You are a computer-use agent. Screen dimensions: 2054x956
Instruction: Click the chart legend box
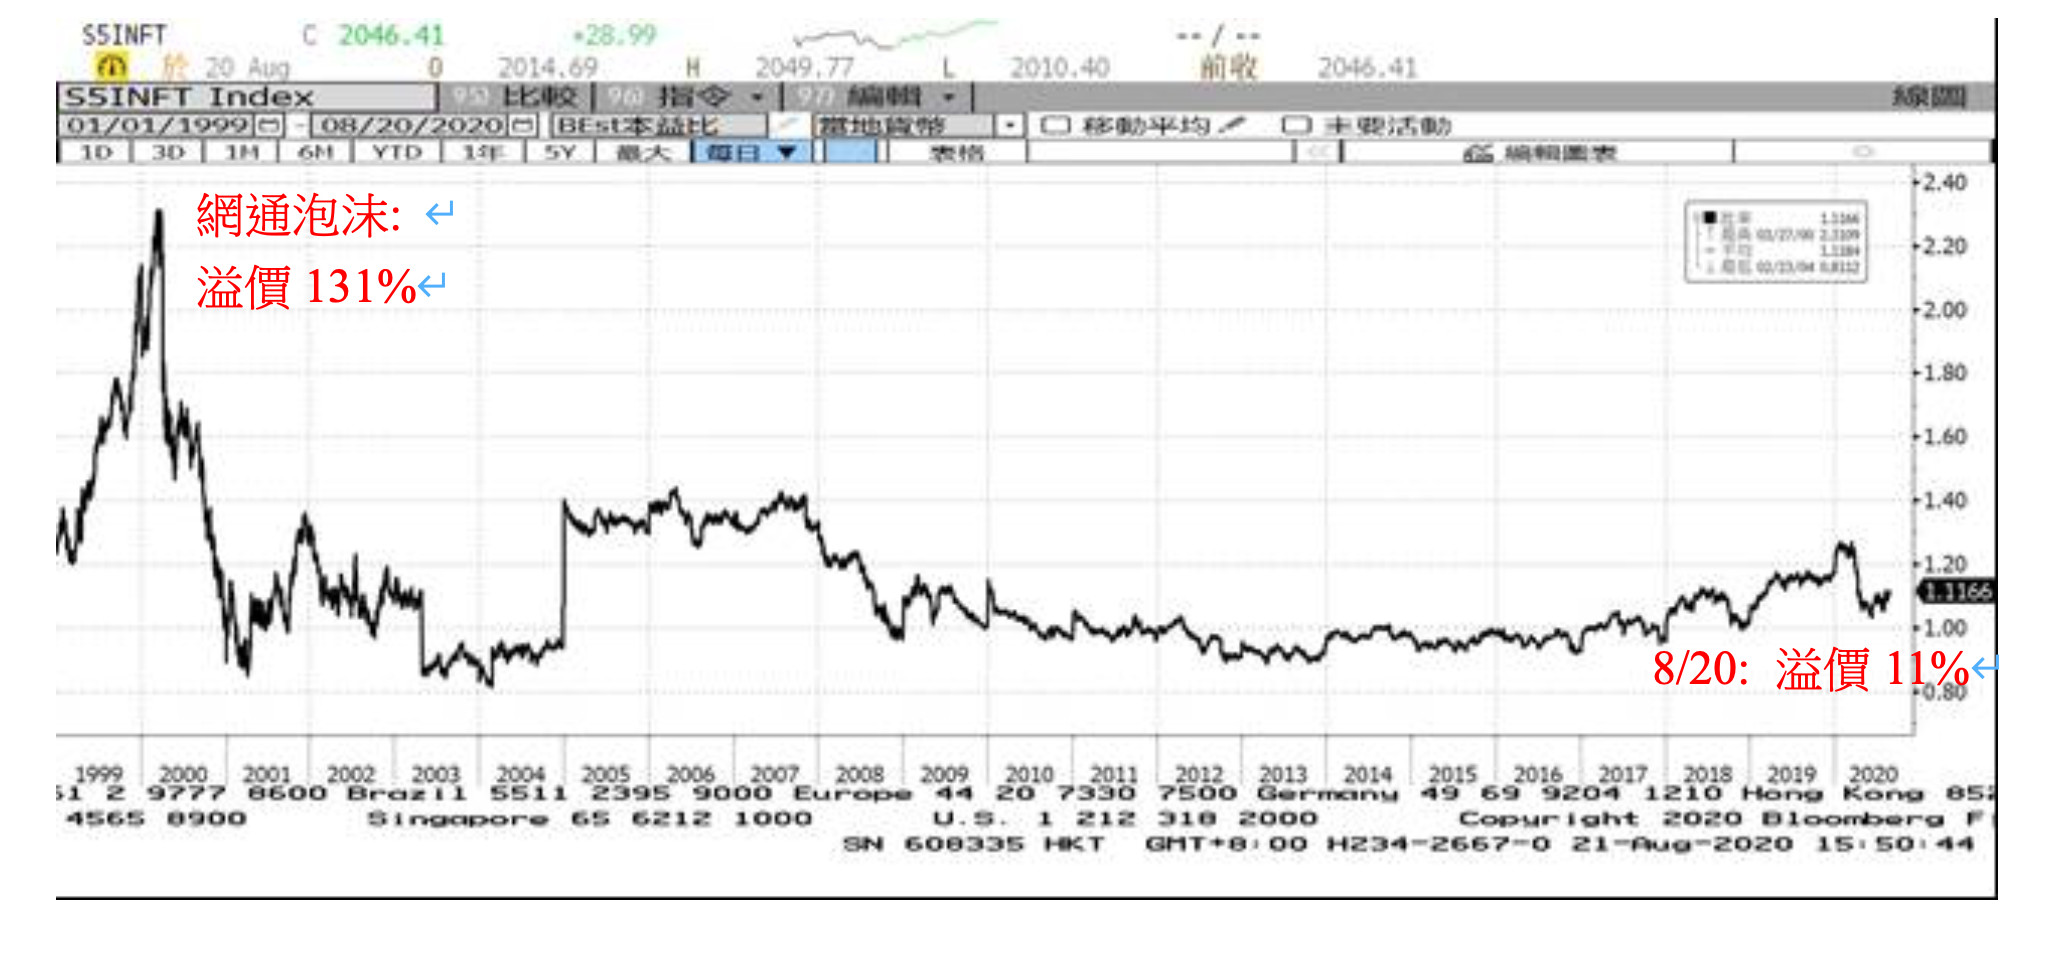click(1776, 241)
